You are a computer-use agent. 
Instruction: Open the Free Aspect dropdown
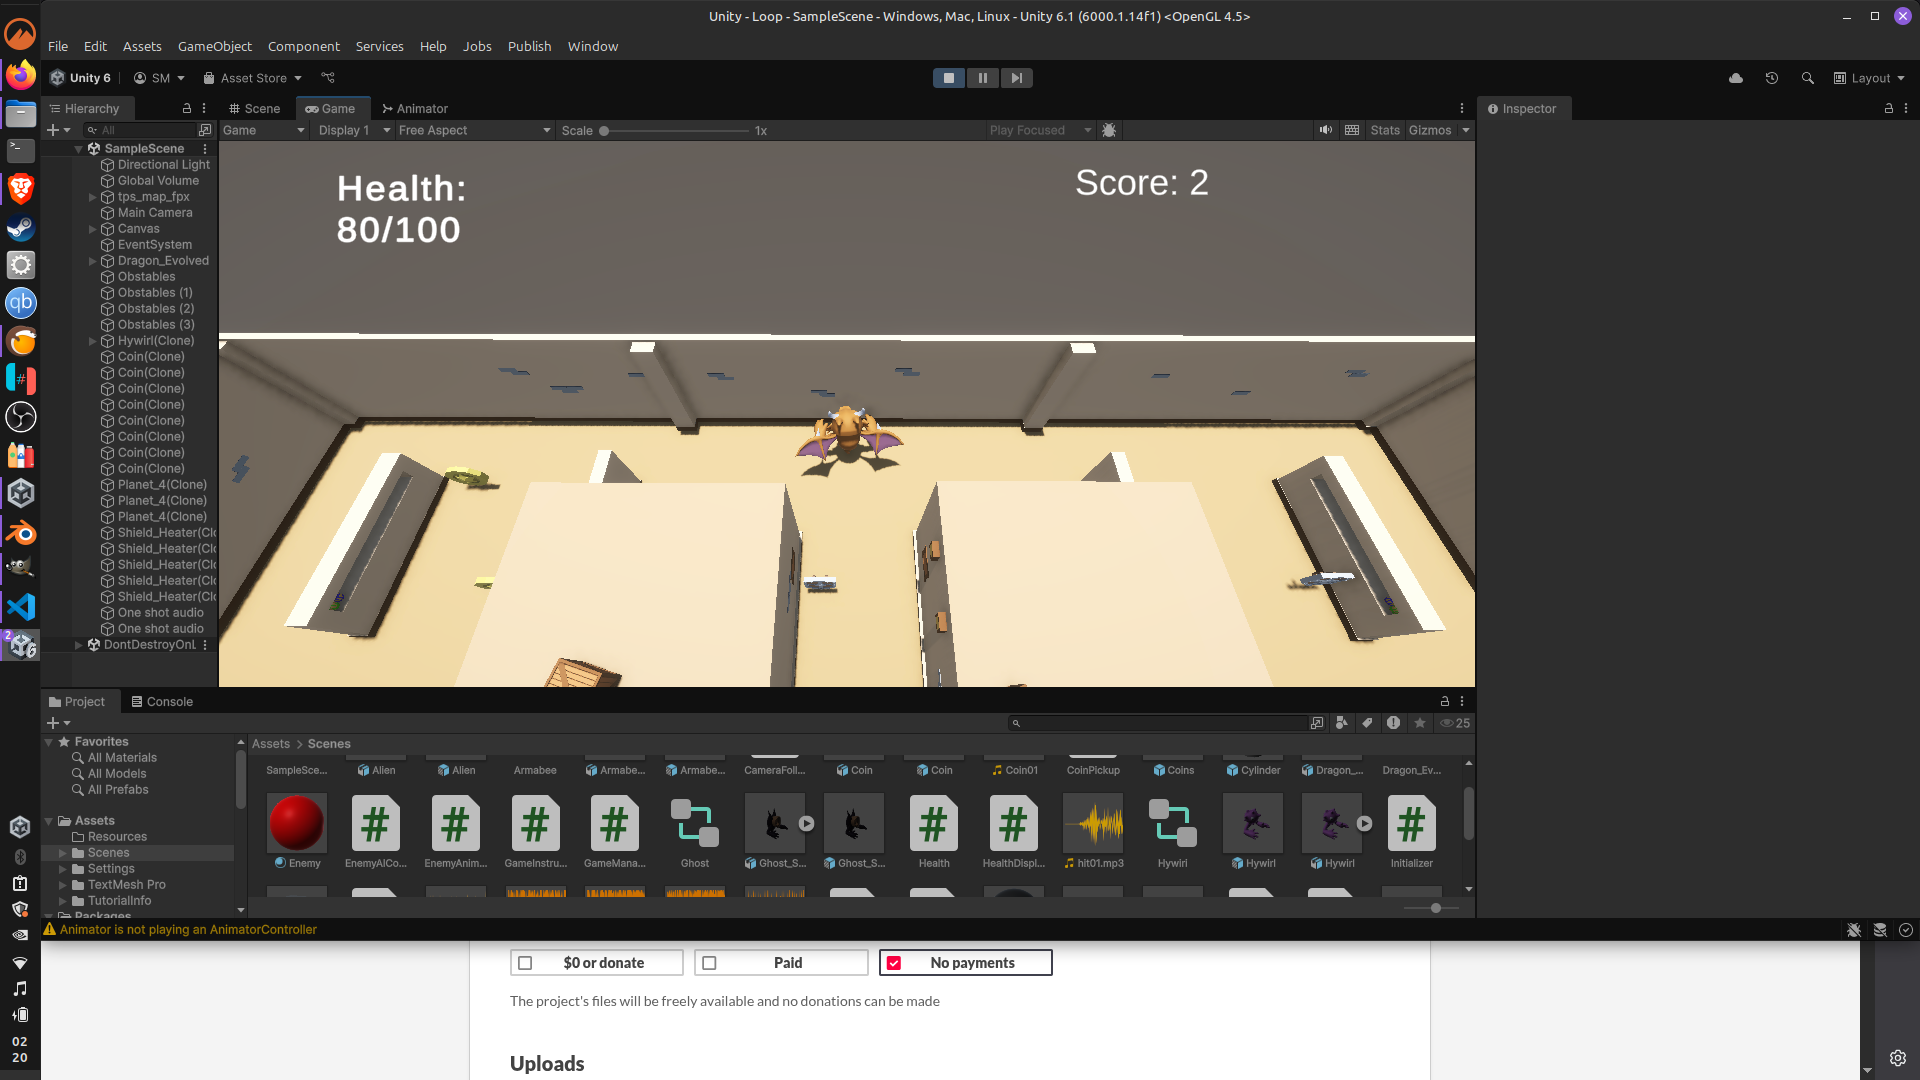coord(474,130)
